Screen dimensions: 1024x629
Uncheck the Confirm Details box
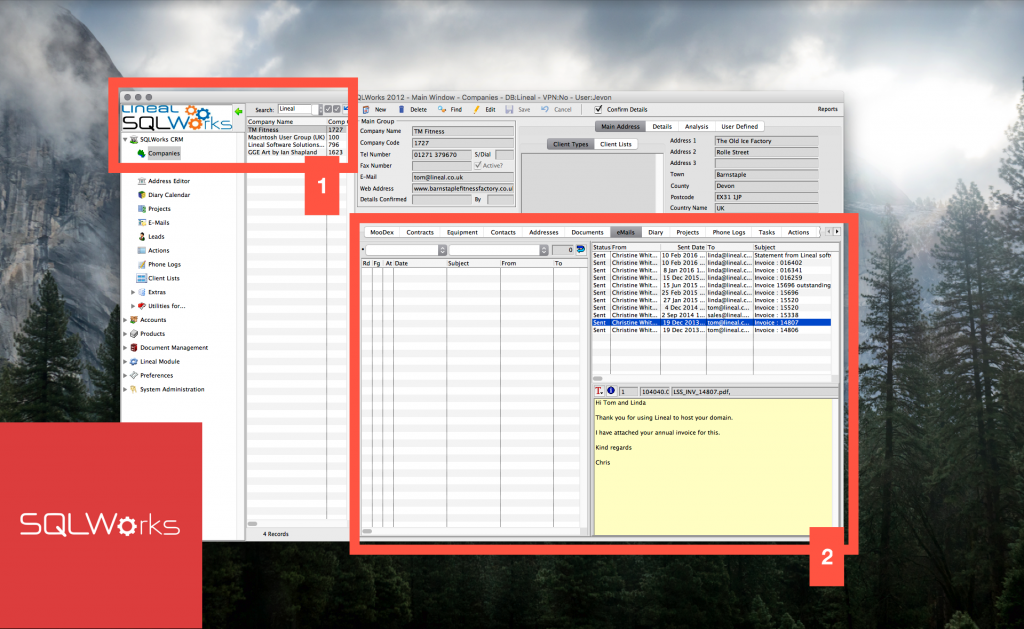[x=598, y=109]
